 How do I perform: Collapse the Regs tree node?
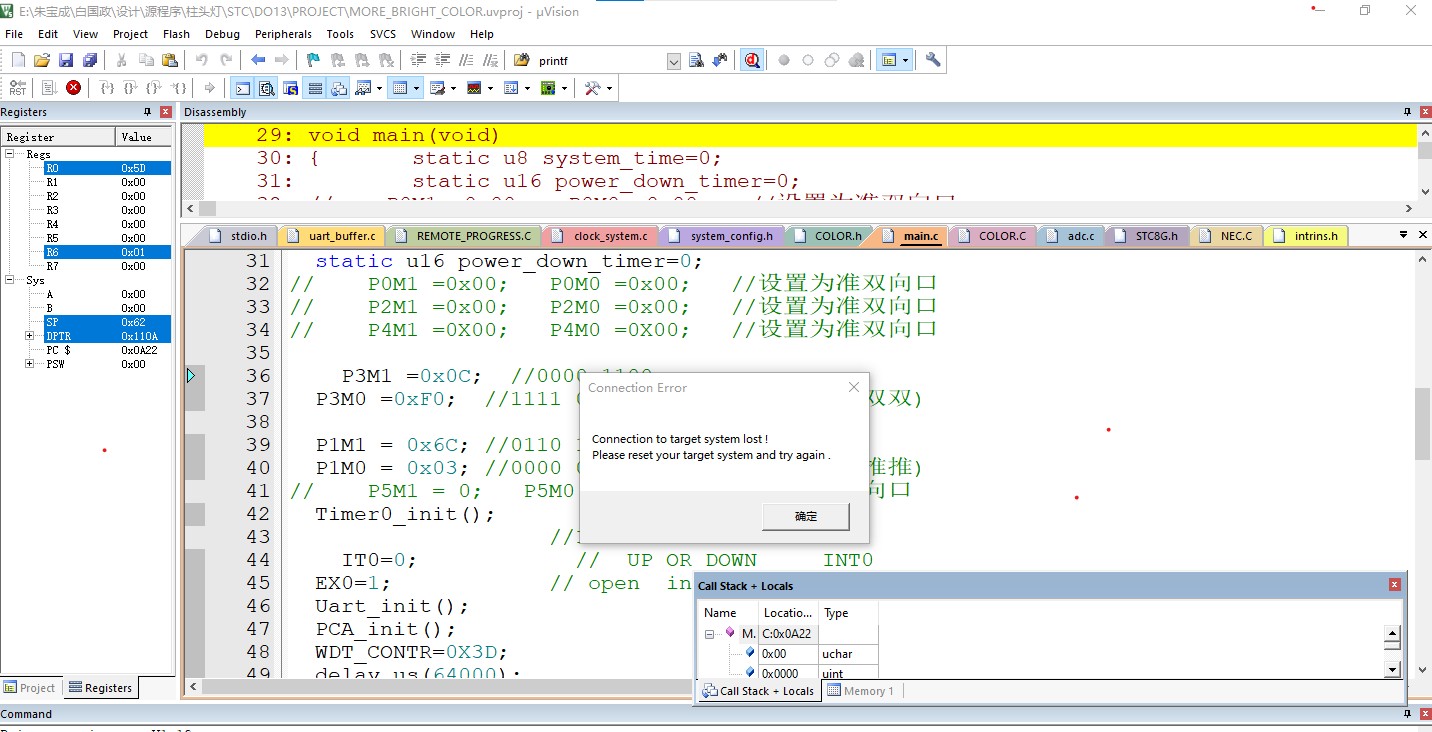pyautogui.click(x=10, y=154)
